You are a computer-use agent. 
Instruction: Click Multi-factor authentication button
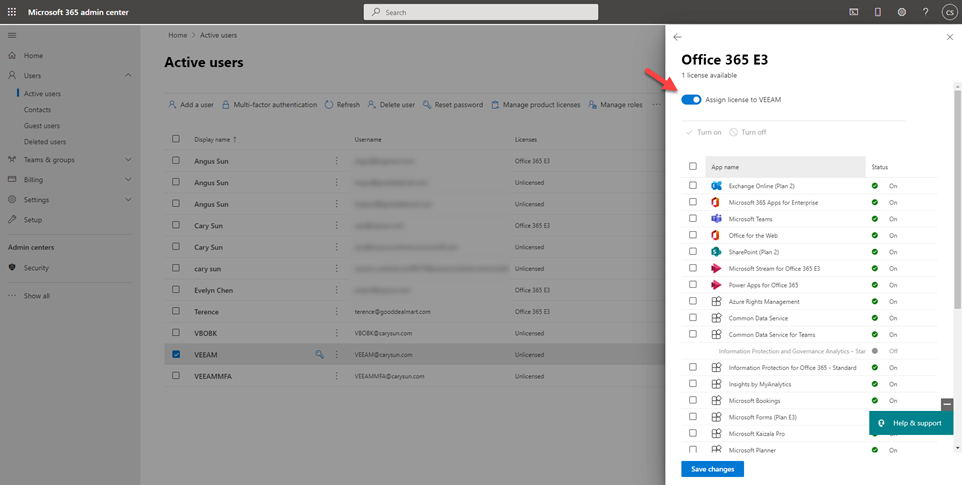269,105
